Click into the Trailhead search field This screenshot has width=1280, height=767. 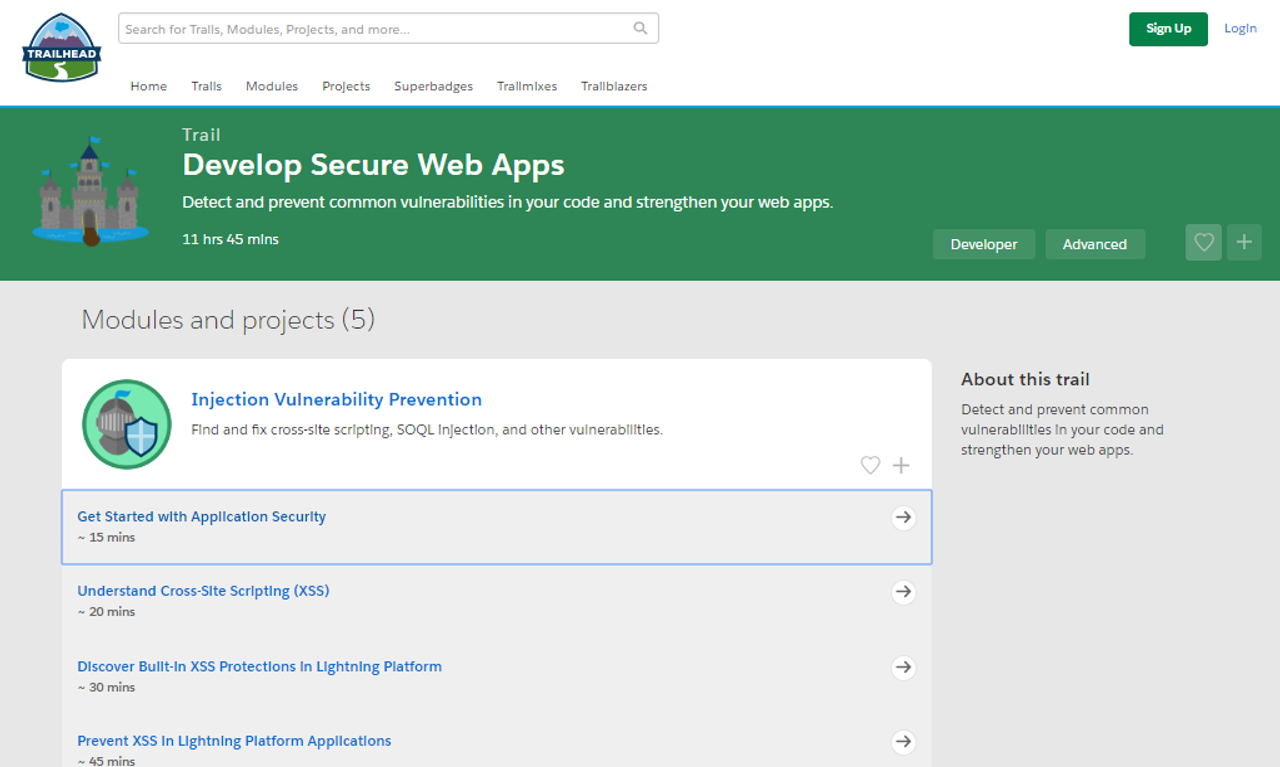point(375,29)
